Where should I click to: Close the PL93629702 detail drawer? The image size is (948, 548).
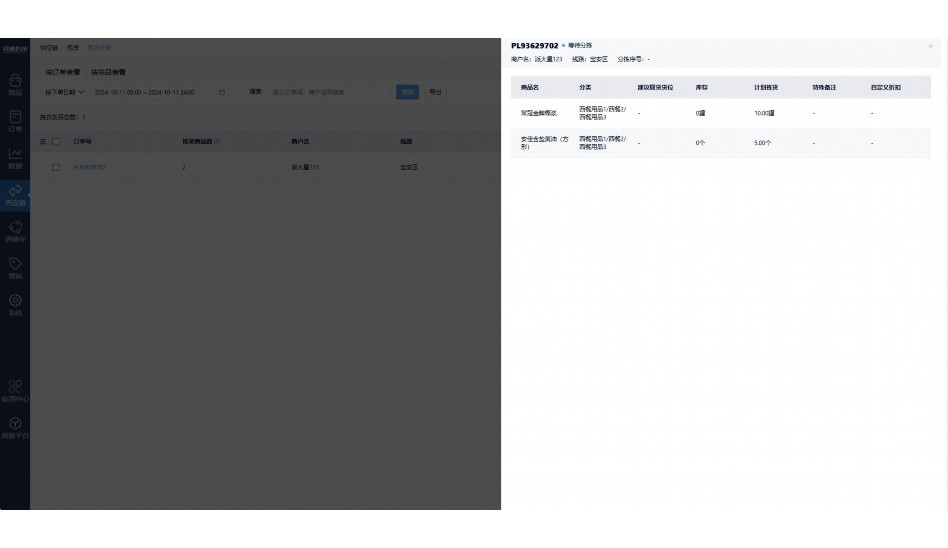tap(930, 46)
